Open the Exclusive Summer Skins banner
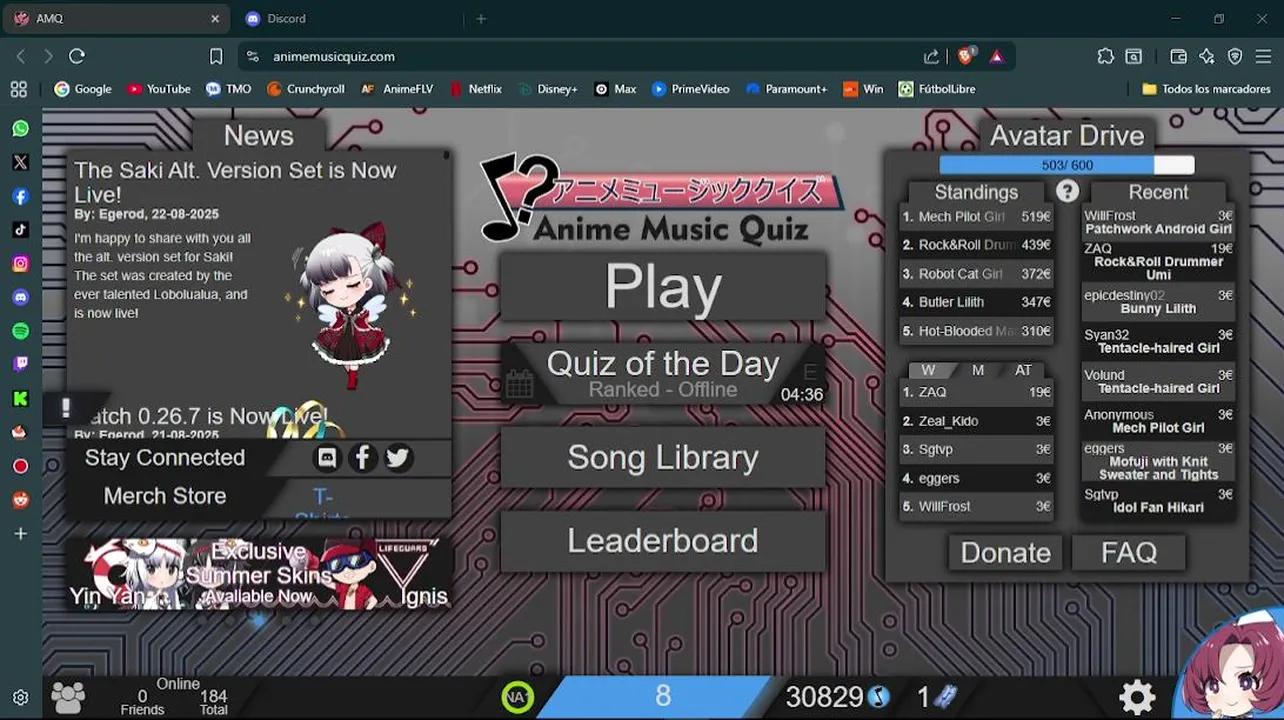The width and height of the screenshot is (1284, 720). pos(259,573)
